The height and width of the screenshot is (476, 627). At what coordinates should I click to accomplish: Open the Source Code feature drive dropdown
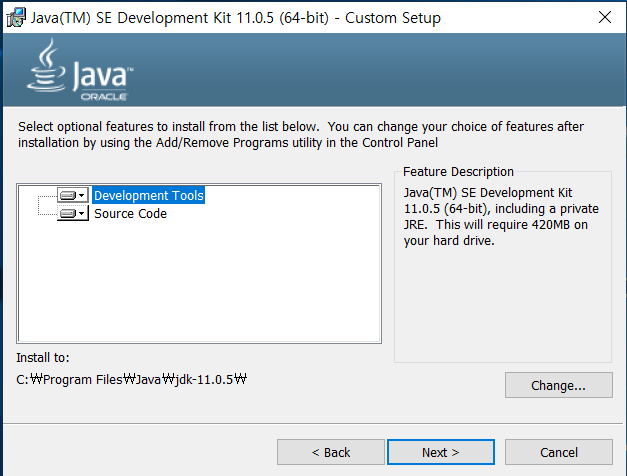72,213
